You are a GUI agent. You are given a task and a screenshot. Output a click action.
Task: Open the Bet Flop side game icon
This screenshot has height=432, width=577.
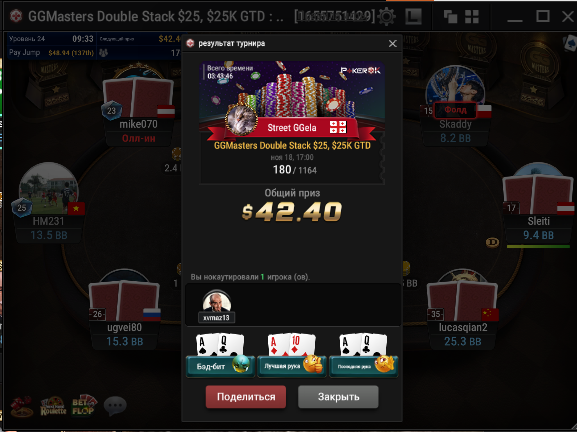pyautogui.click(x=84, y=406)
